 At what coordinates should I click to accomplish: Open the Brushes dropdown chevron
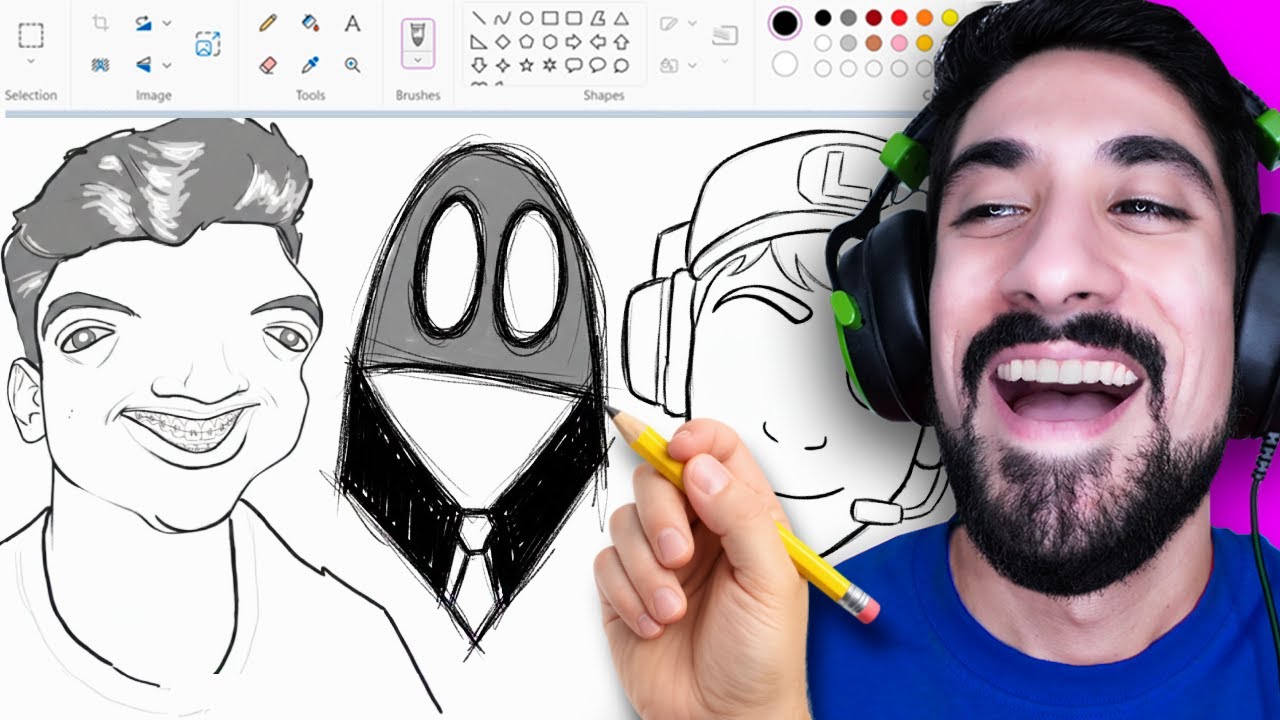click(417, 60)
